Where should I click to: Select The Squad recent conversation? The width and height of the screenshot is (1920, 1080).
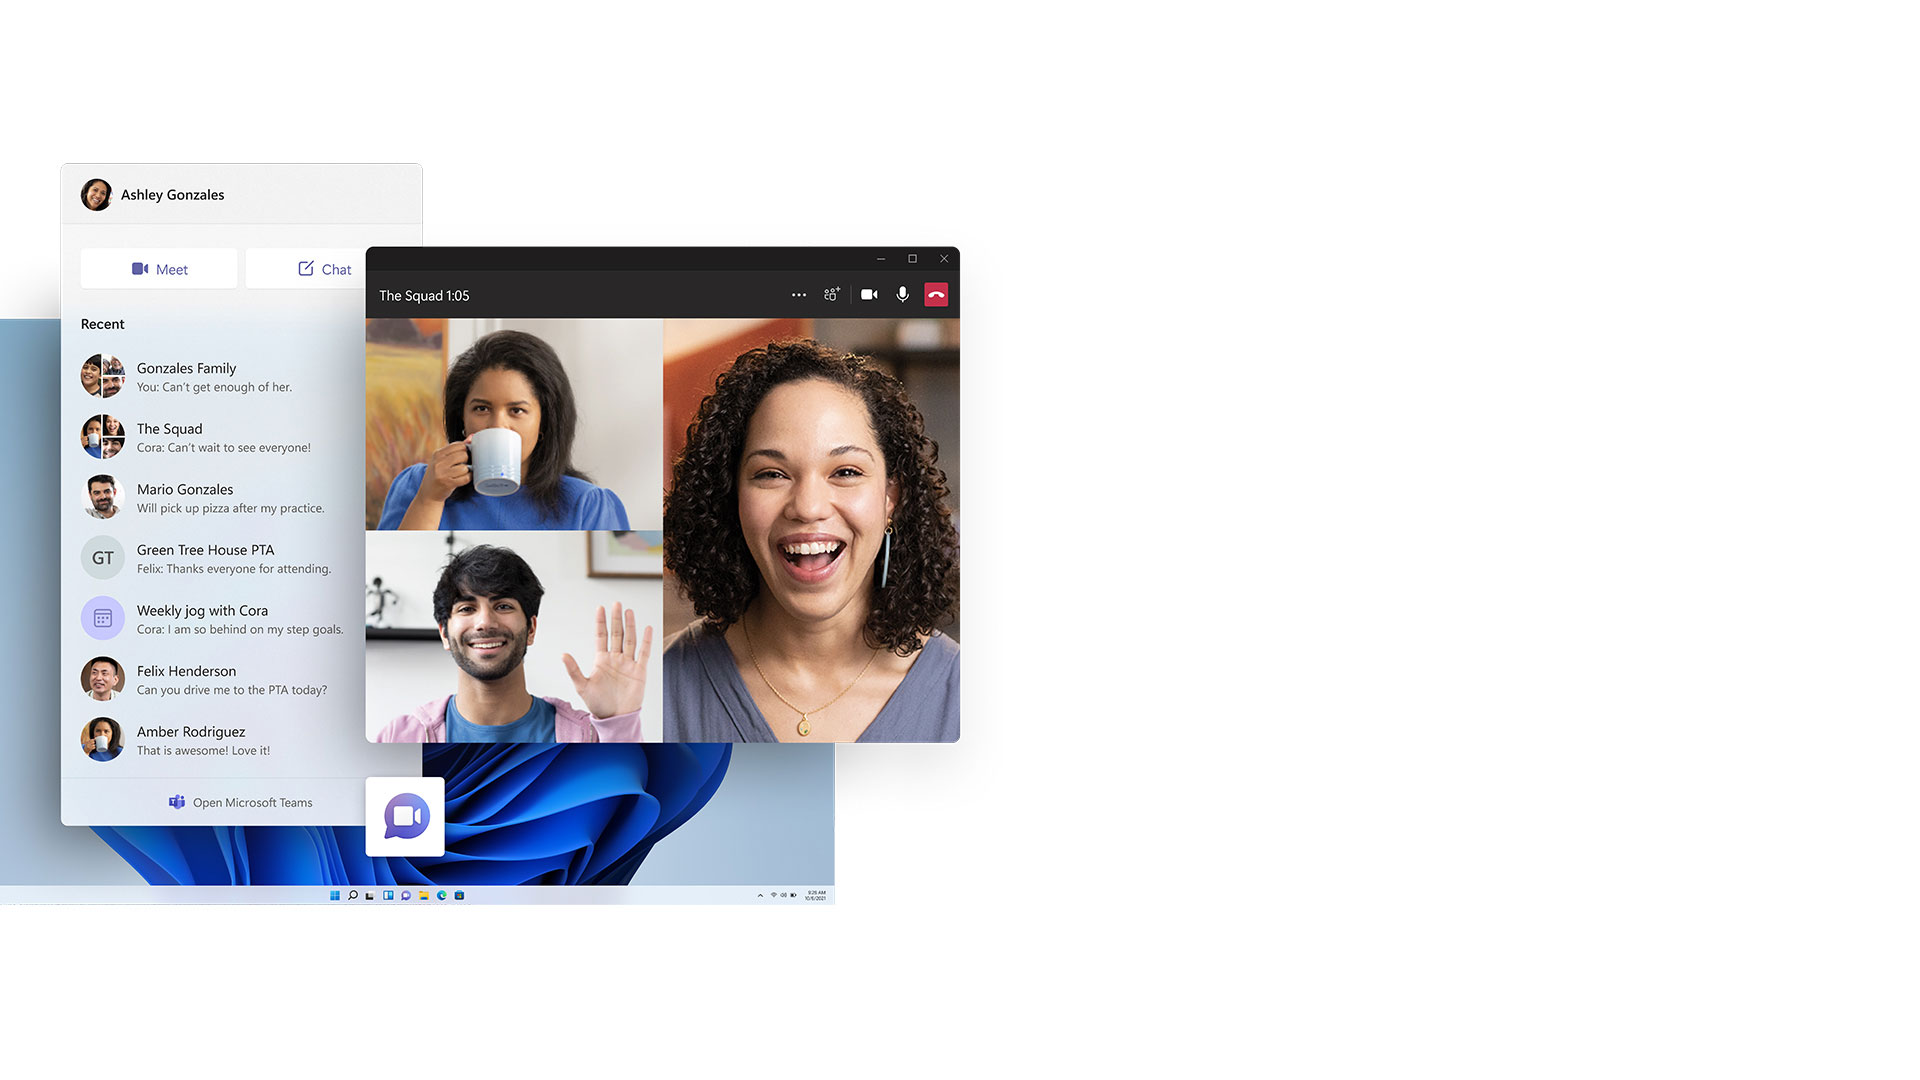tap(243, 436)
